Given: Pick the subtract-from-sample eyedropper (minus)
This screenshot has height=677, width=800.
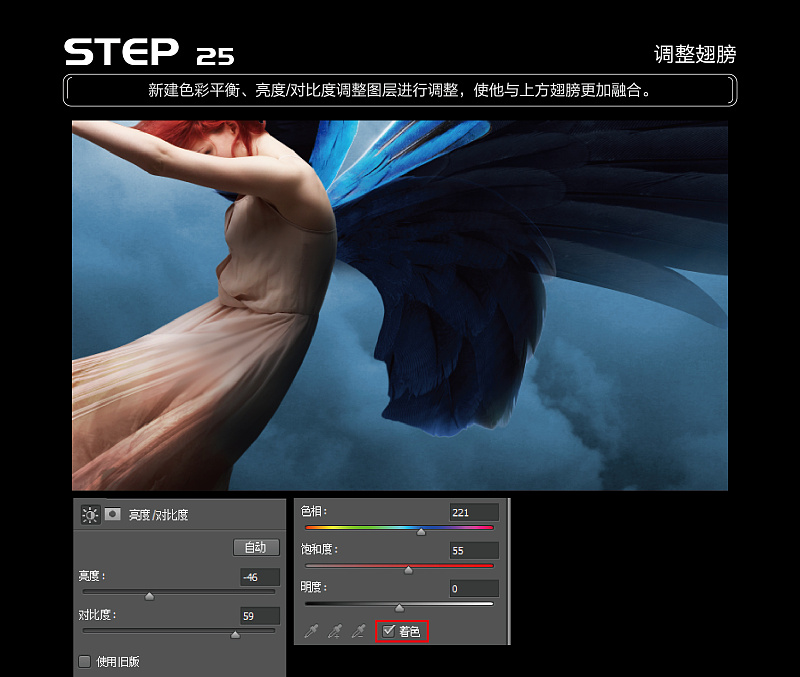Looking at the screenshot, I should (359, 631).
